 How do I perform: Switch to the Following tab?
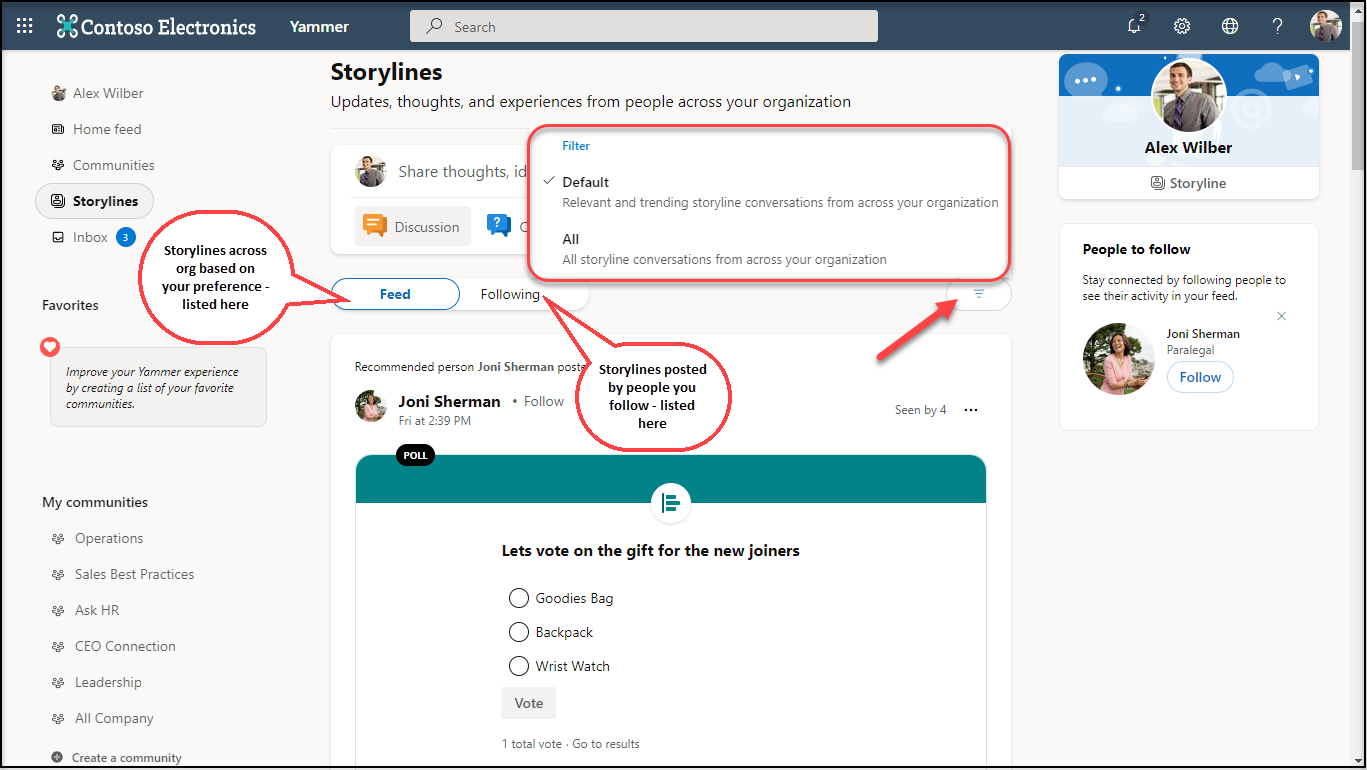click(x=510, y=294)
